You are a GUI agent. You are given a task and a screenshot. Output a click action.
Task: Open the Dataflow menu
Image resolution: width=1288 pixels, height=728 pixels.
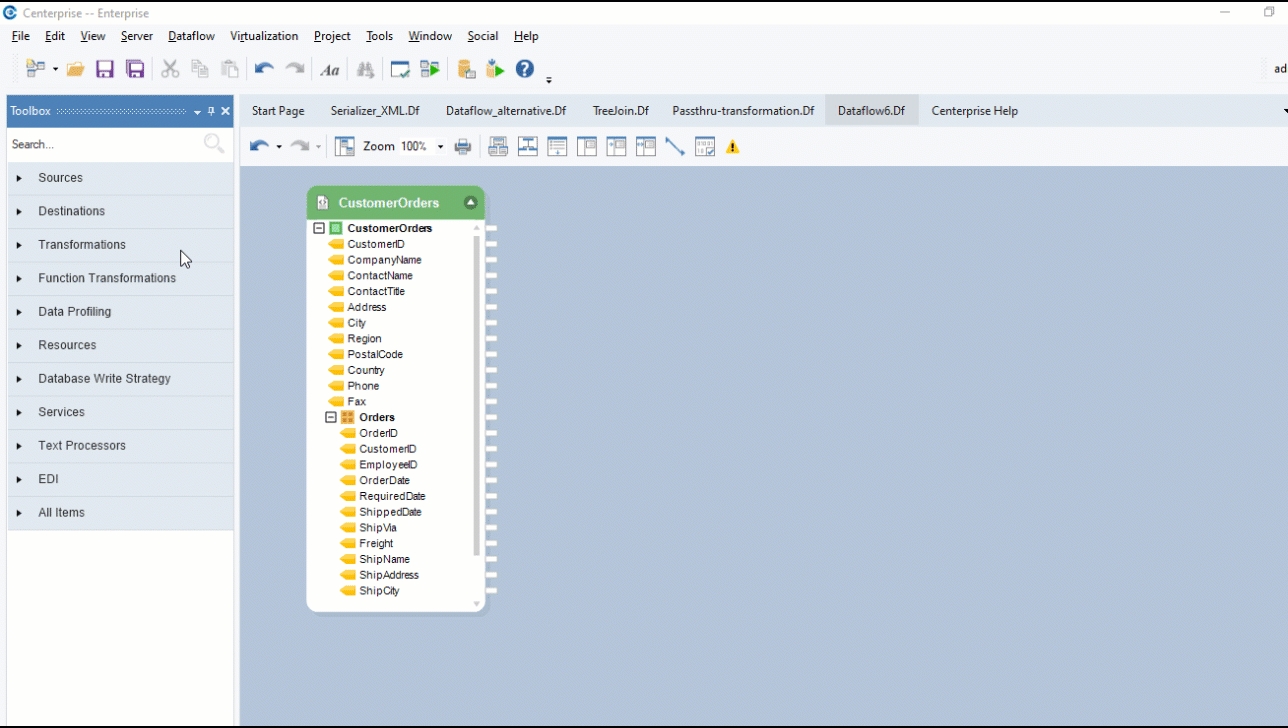(191, 36)
